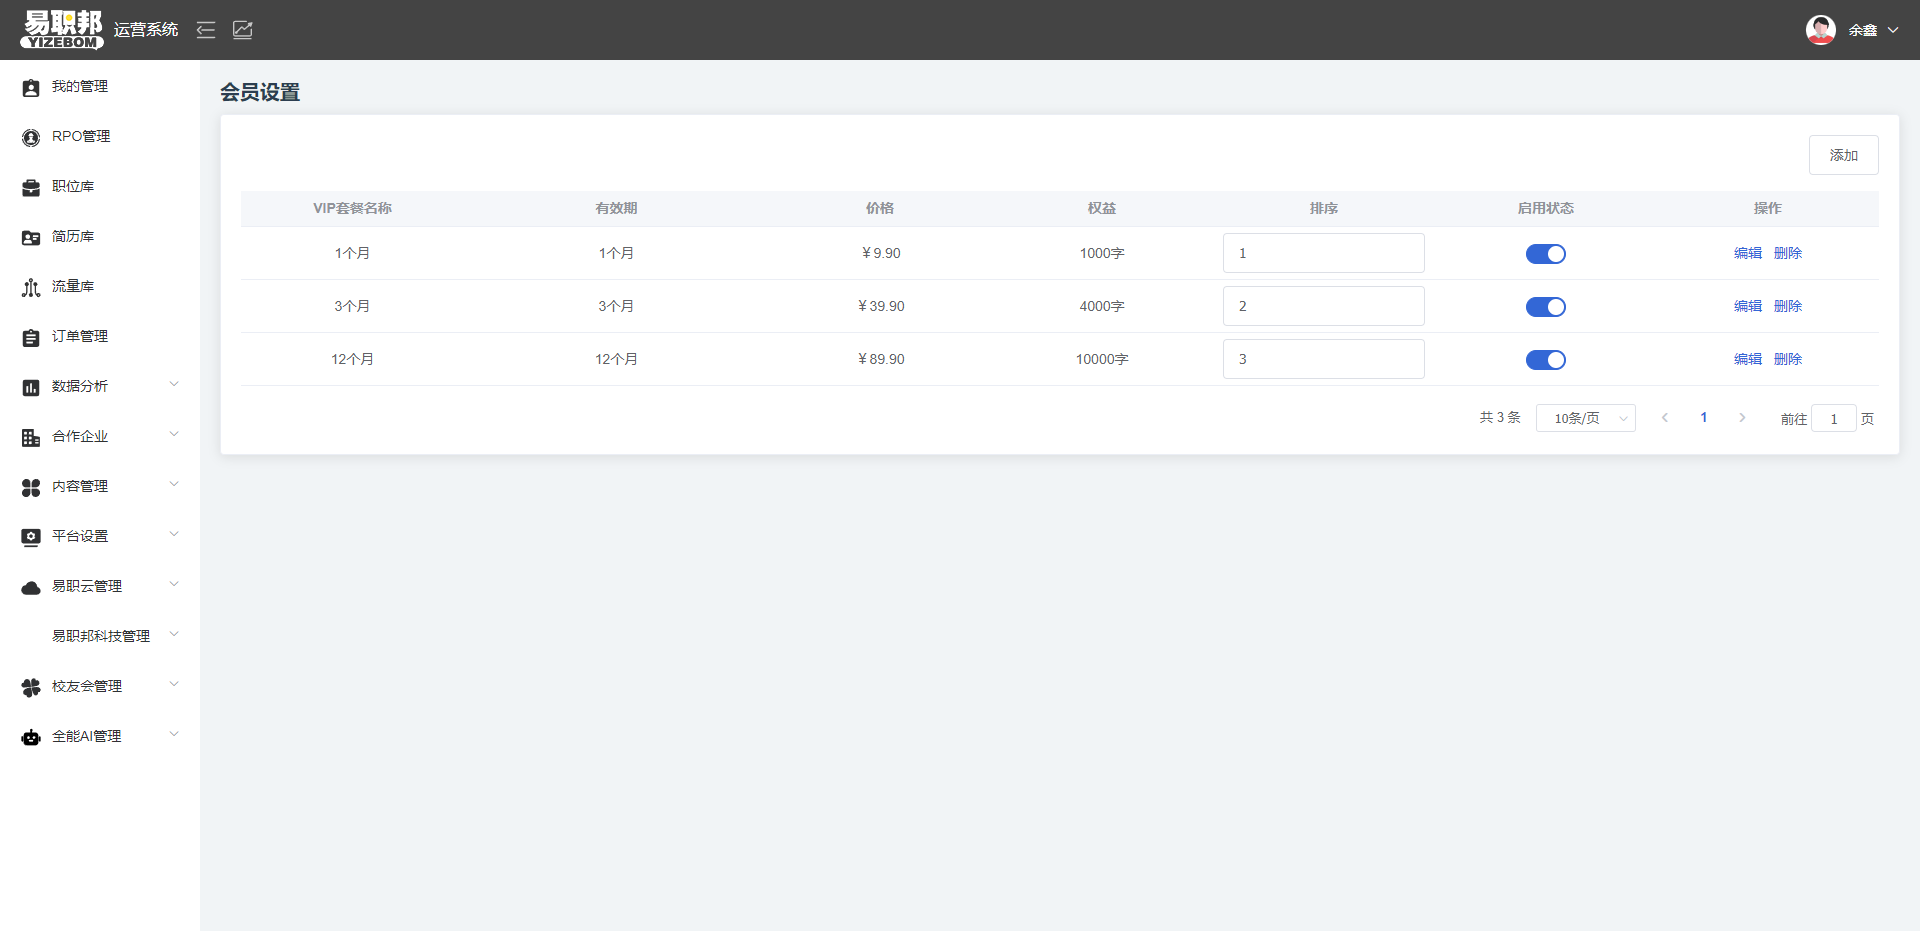This screenshot has width=1920, height=931.
Task: Turn off the 12个月 package switch
Action: pyautogui.click(x=1545, y=360)
